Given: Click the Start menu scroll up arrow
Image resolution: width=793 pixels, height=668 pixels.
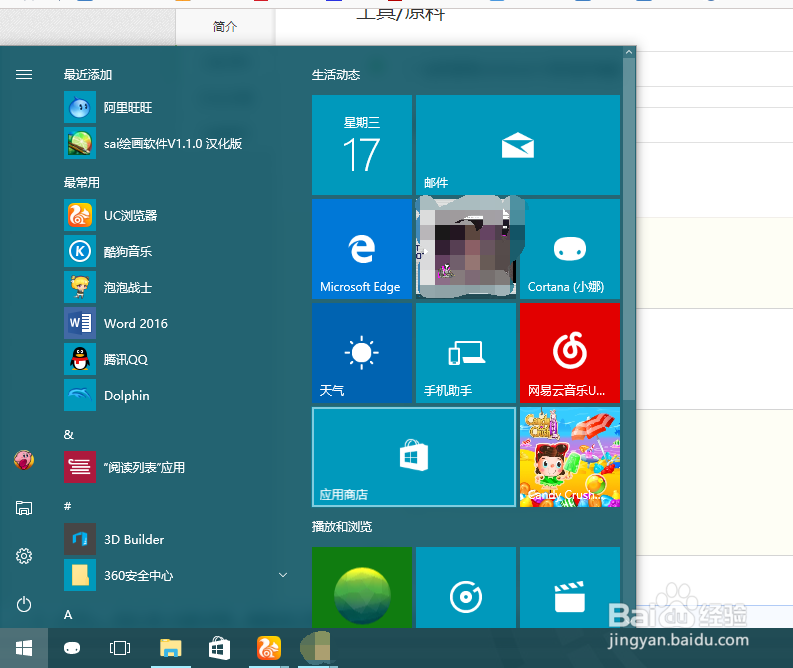Looking at the screenshot, I should (629, 52).
